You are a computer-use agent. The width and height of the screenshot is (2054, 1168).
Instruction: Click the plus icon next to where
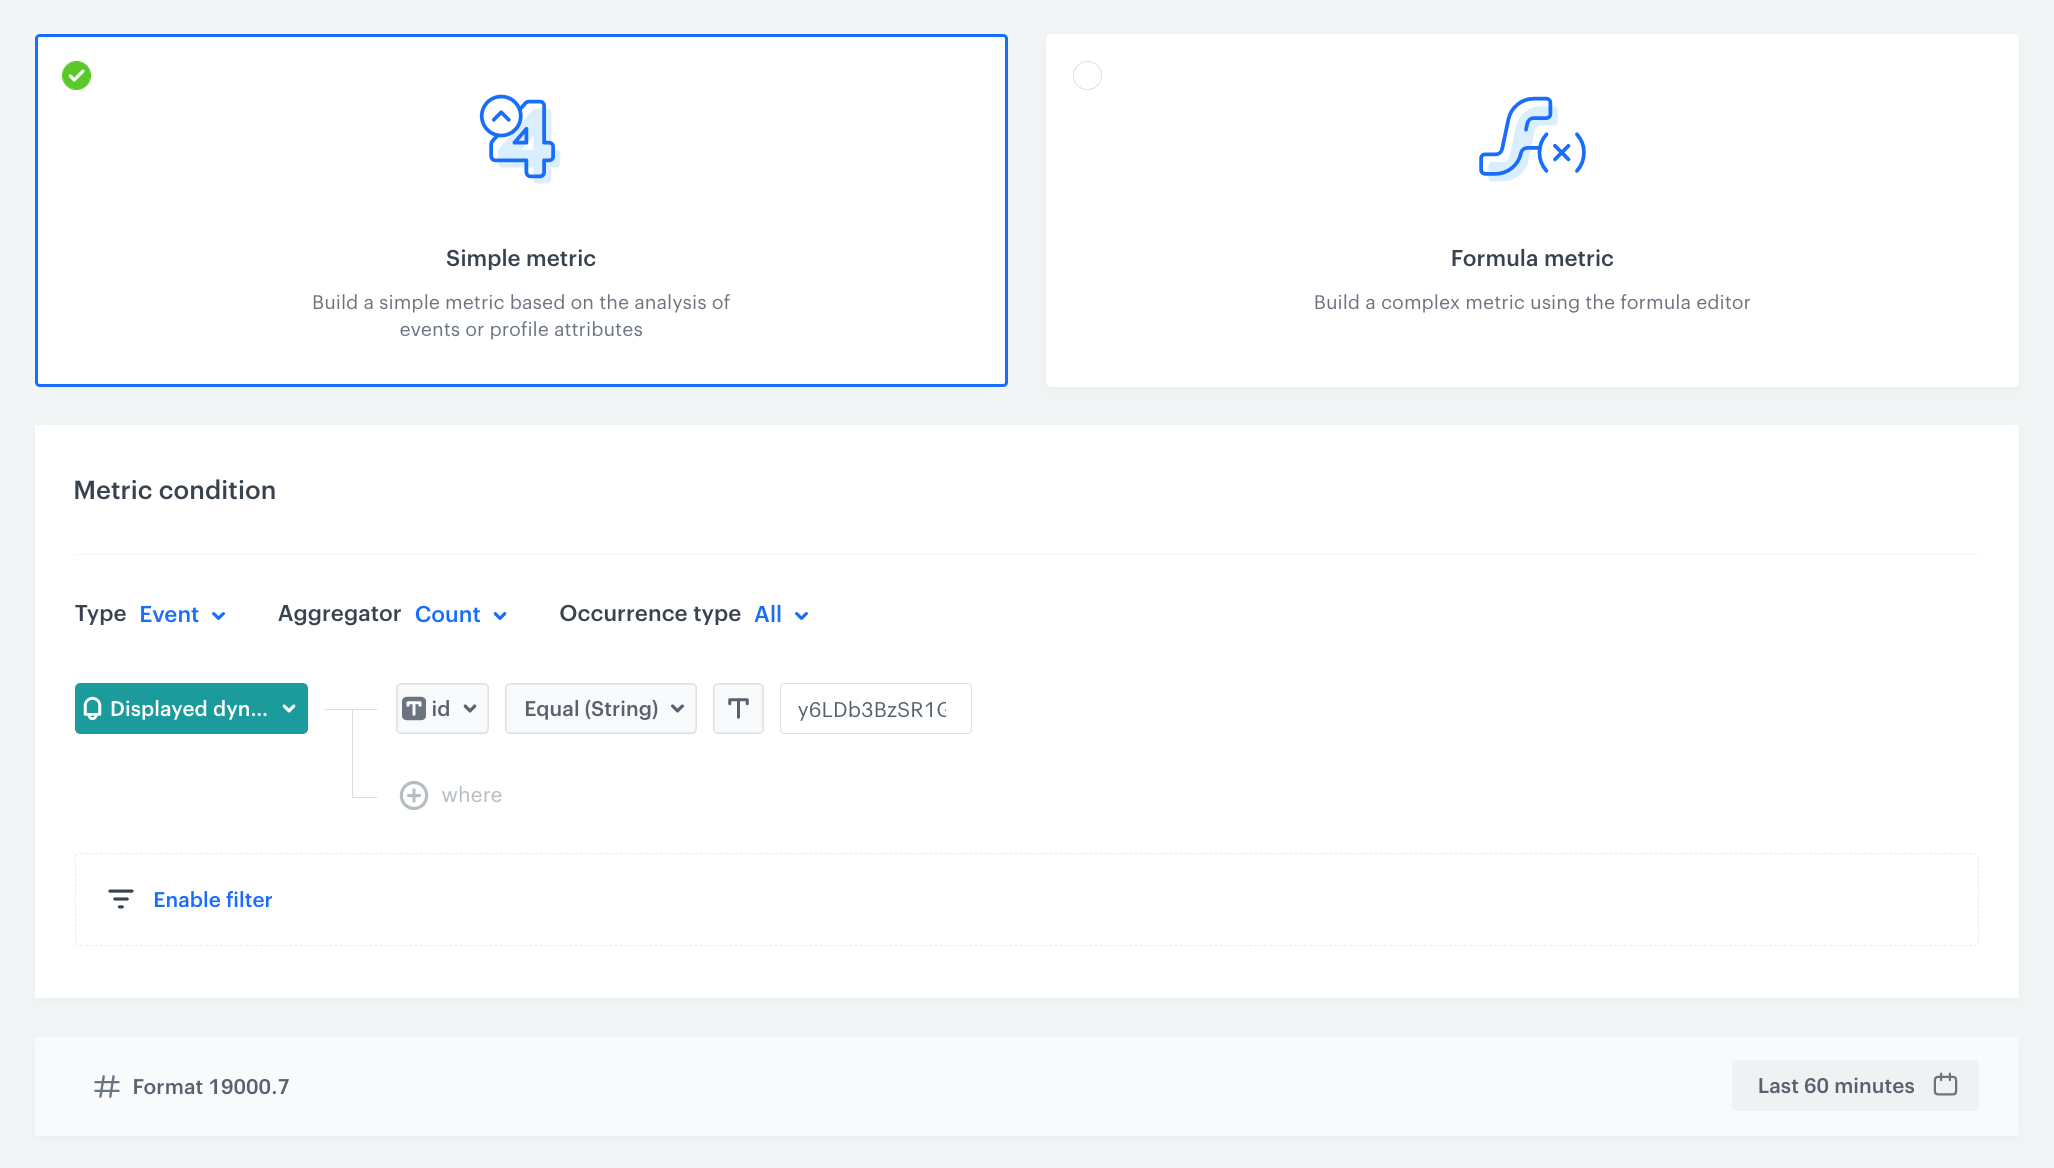coord(414,795)
